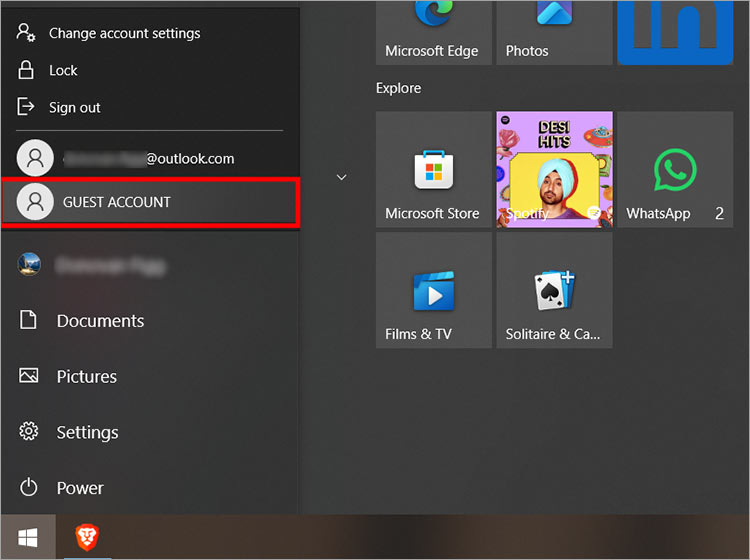Select Sign out from the account menu
The height and width of the screenshot is (560, 750).
click(x=150, y=107)
